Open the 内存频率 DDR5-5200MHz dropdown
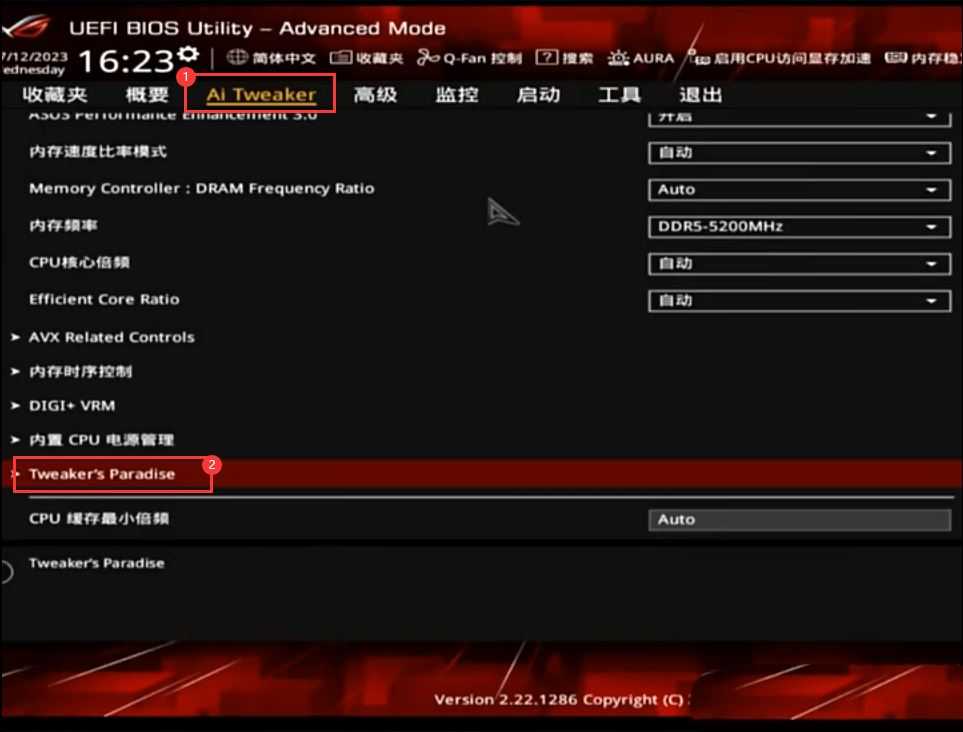The width and height of the screenshot is (963, 732). 799,227
